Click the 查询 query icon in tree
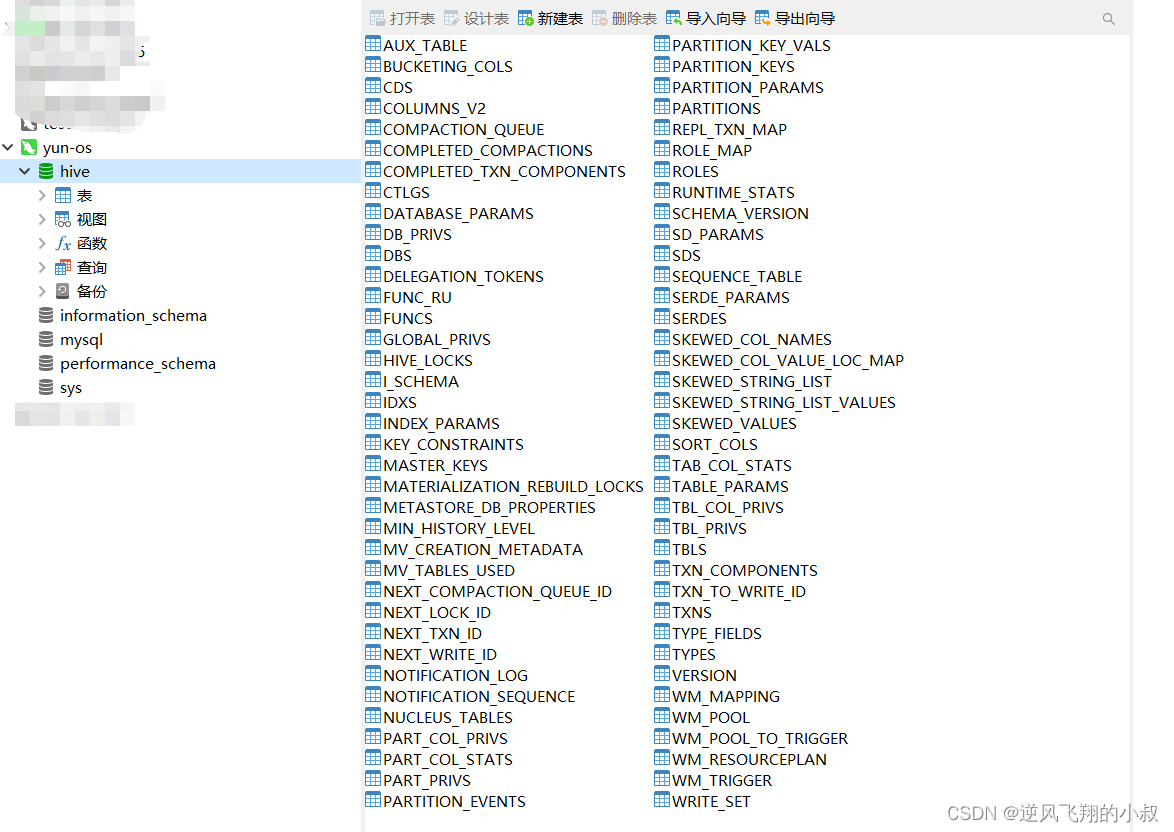1174x832 pixels. pyautogui.click(x=63, y=267)
